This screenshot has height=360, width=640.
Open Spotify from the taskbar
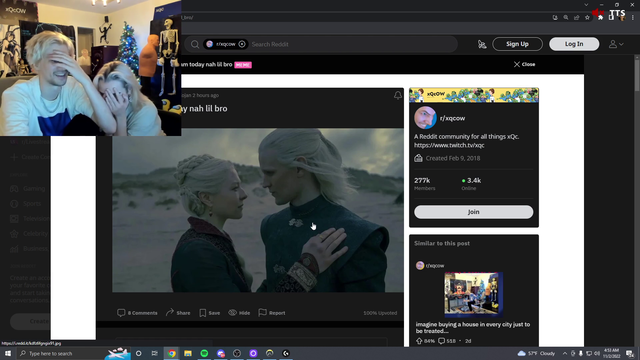tap(204, 353)
